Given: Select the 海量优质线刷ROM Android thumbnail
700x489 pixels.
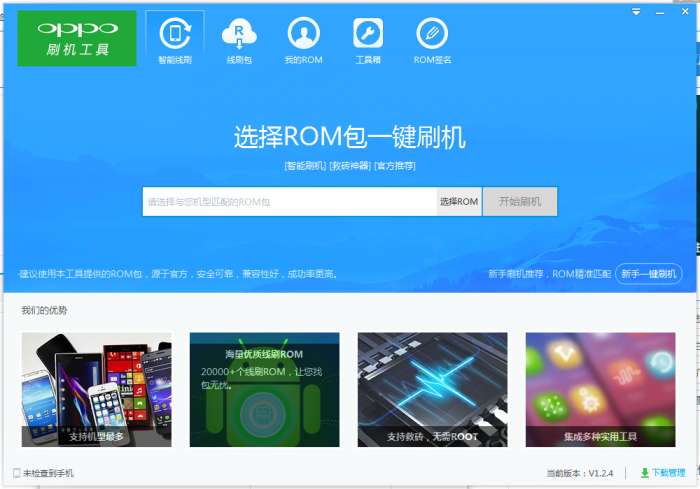Looking at the screenshot, I should coord(264,389).
